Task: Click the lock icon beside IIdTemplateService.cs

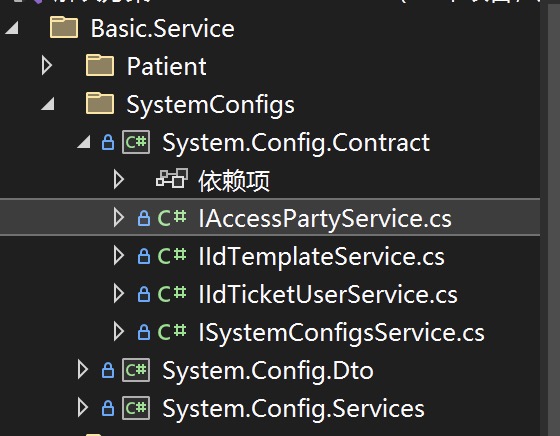Action: pyautogui.click(x=144, y=256)
